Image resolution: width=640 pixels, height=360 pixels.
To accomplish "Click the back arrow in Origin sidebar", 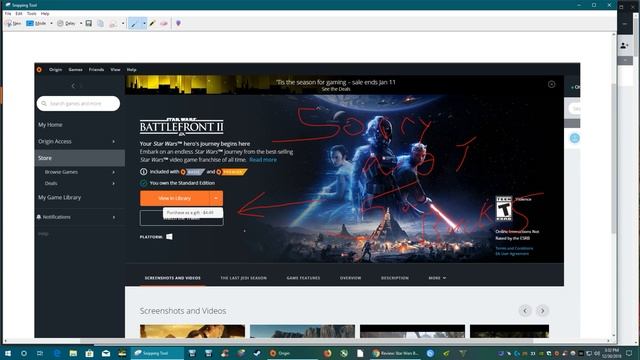I will pyautogui.click(x=73, y=86).
